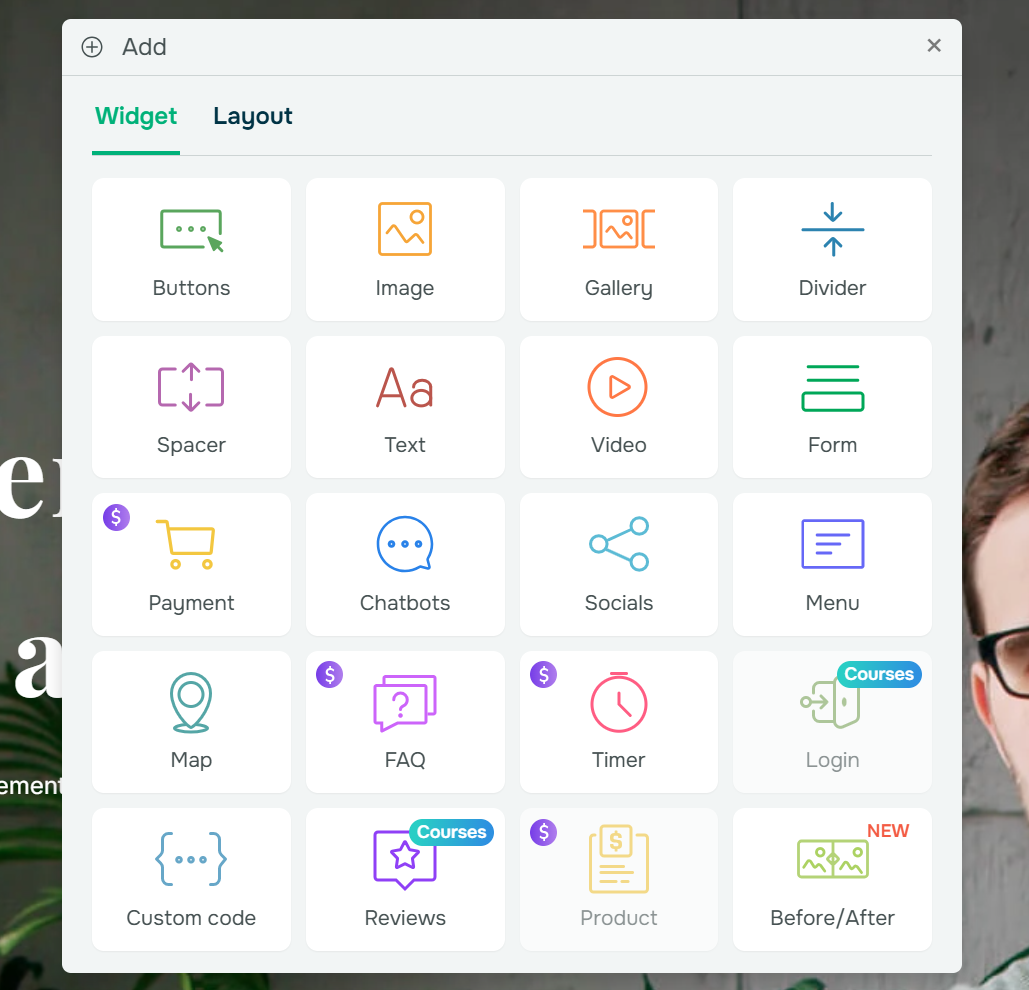Add a Buttons widget
The width and height of the screenshot is (1029, 990).
[x=191, y=249]
